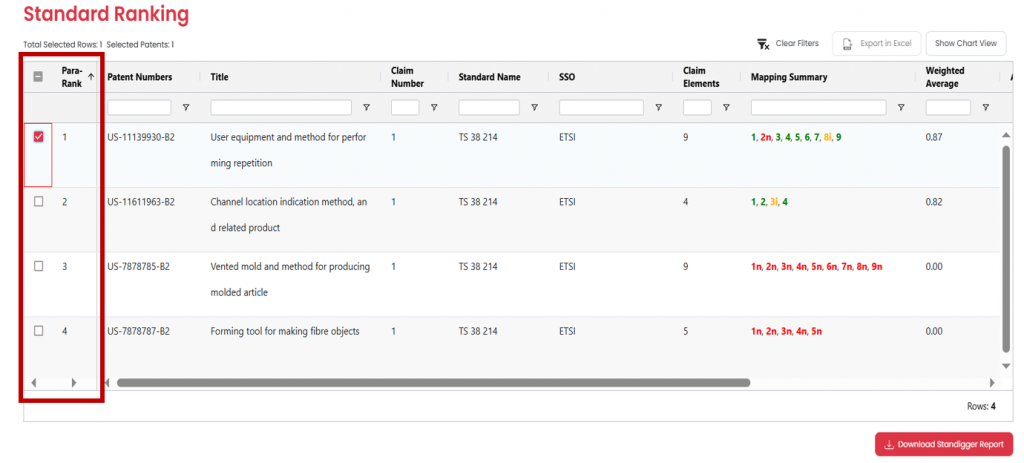The width and height of the screenshot is (1024, 463).
Task: Click the Standard Name column filter icon
Action: 534,107
